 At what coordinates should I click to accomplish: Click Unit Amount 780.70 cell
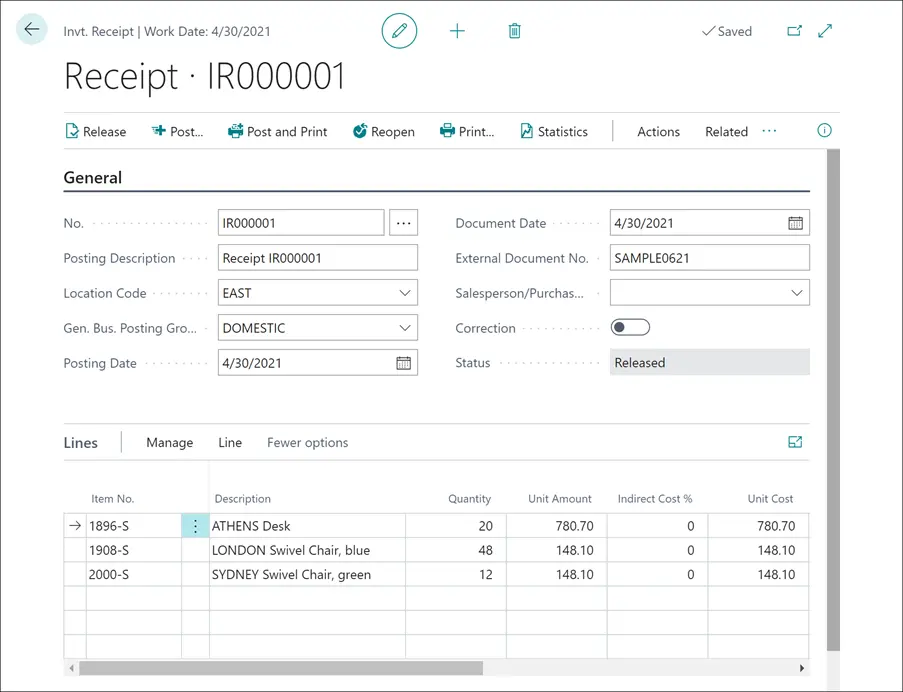(x=556, y=526)
